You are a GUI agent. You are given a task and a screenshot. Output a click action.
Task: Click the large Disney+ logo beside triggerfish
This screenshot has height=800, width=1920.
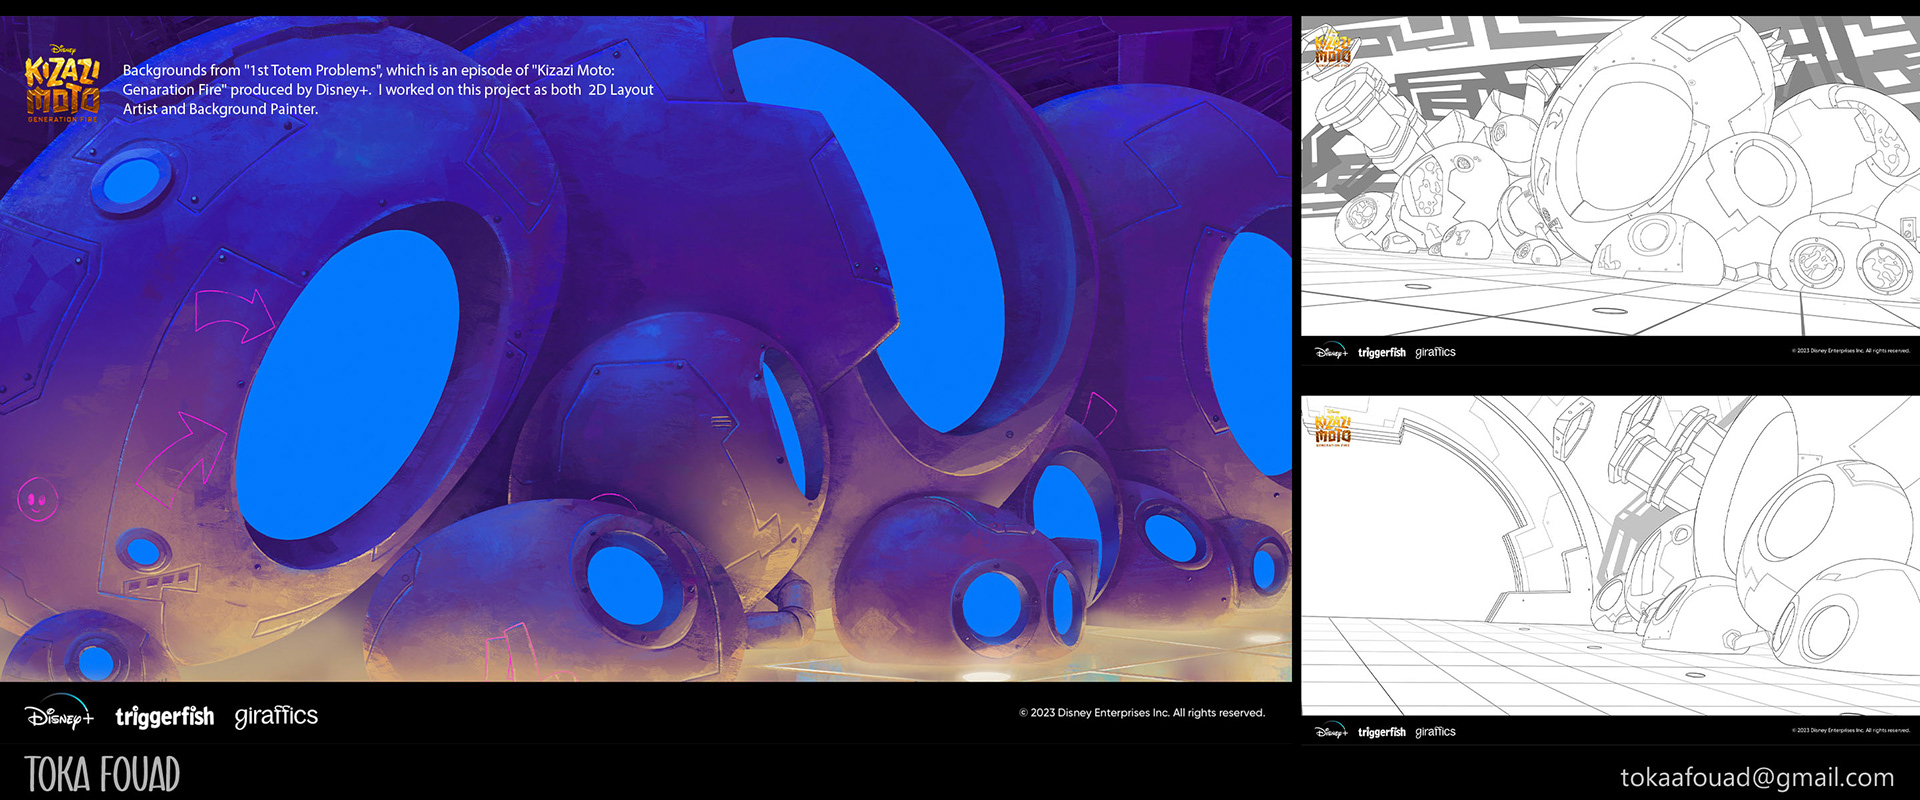click(x=59, y=715)
